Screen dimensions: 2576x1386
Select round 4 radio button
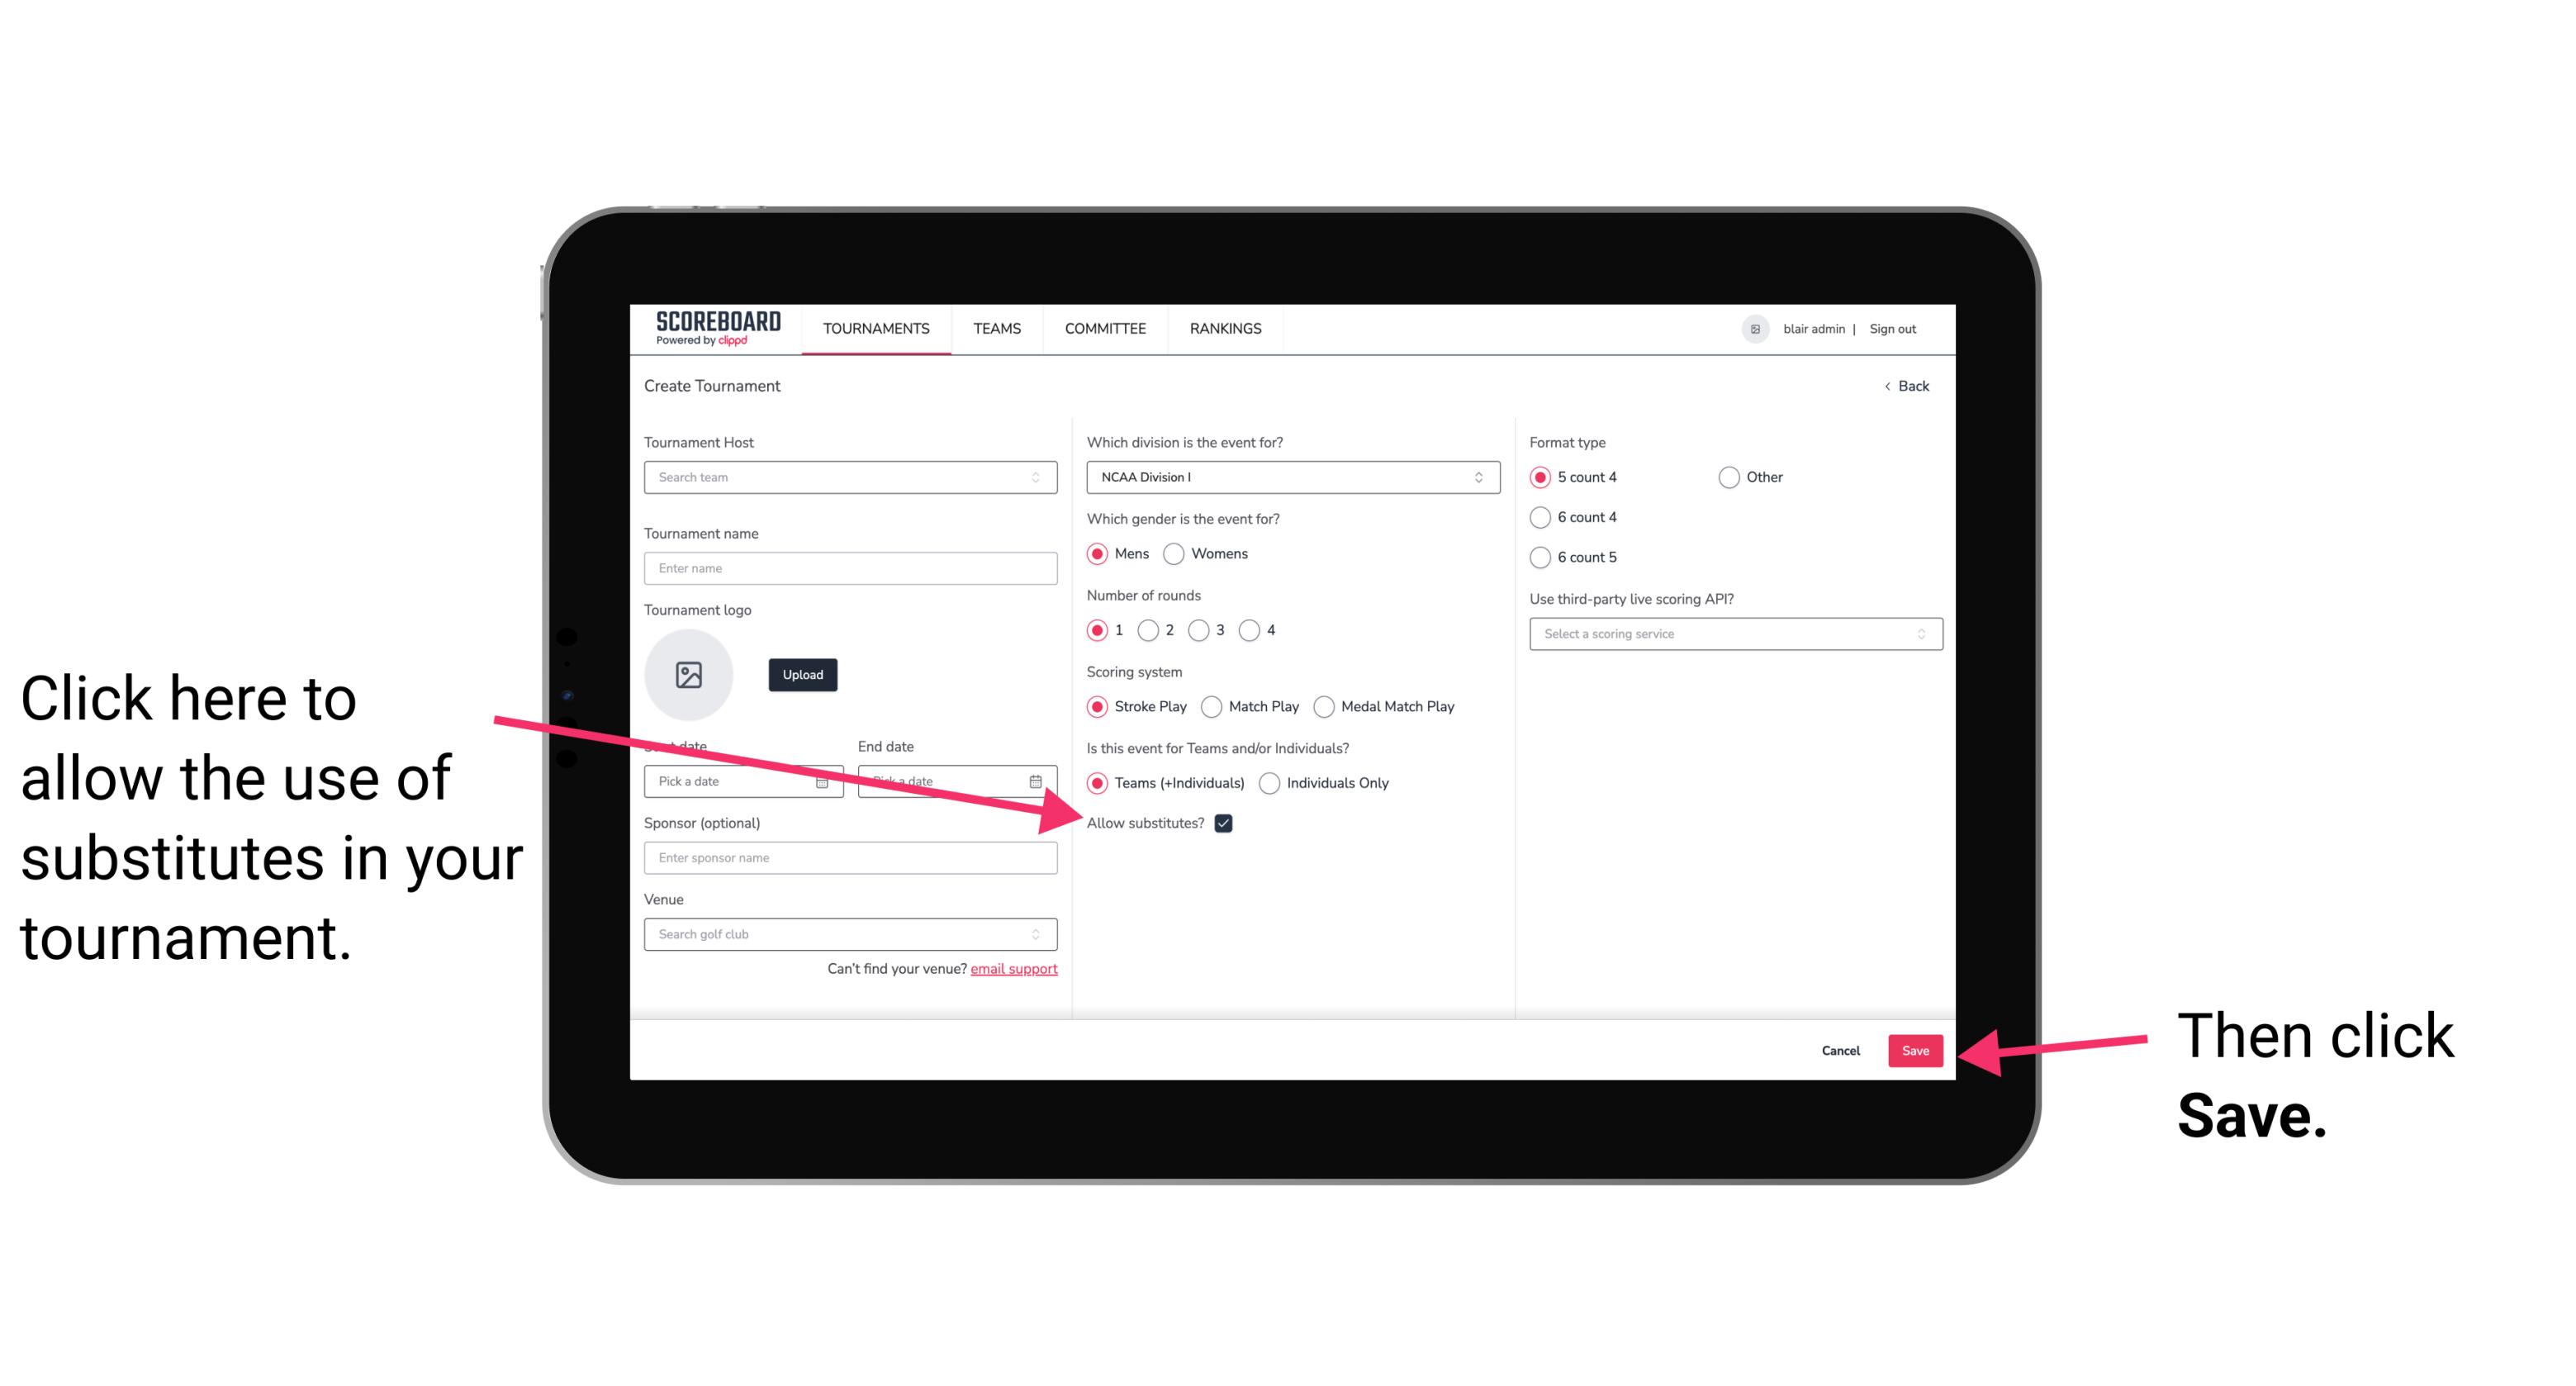[1255, 632]
